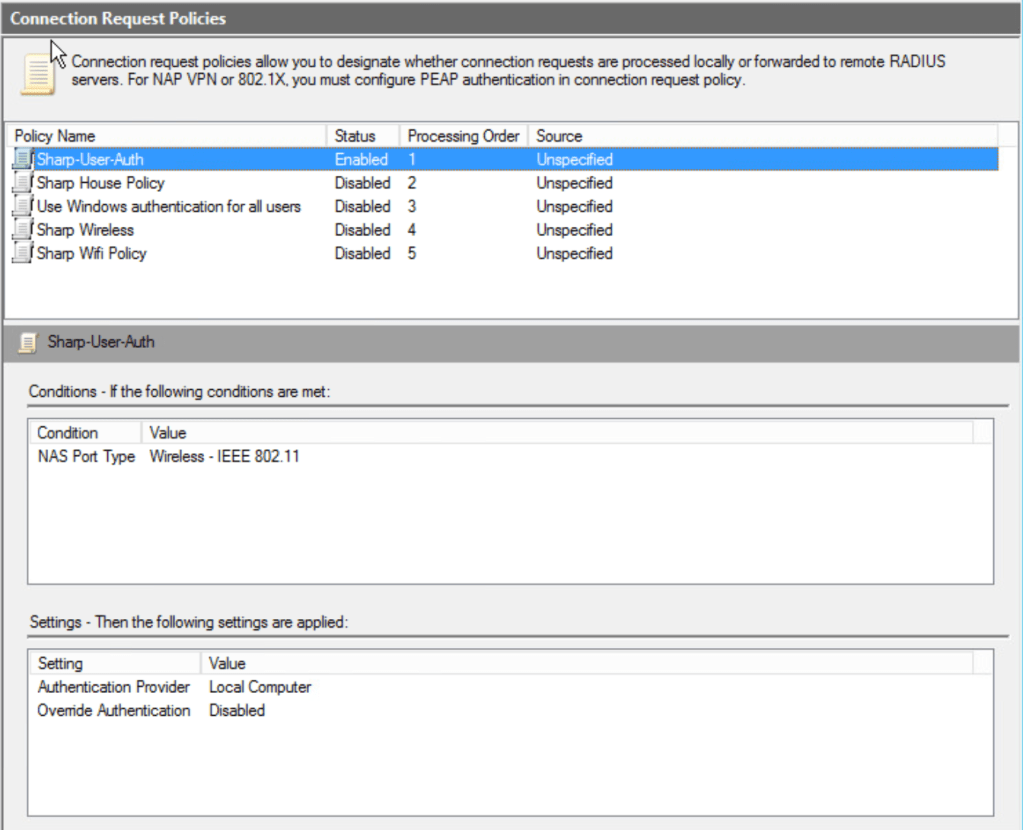Select the Sharp House Policy row

(x=101, y=183)
